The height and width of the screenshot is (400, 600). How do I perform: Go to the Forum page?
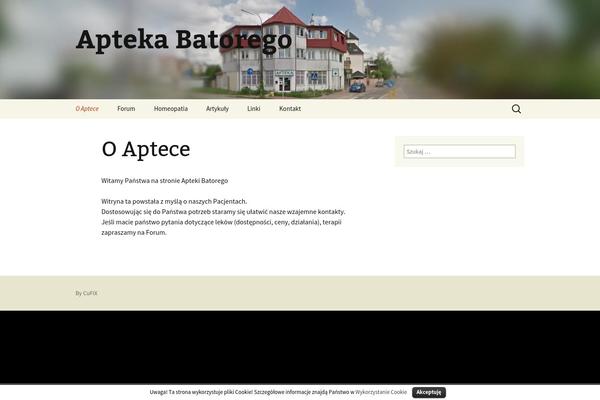126,109
